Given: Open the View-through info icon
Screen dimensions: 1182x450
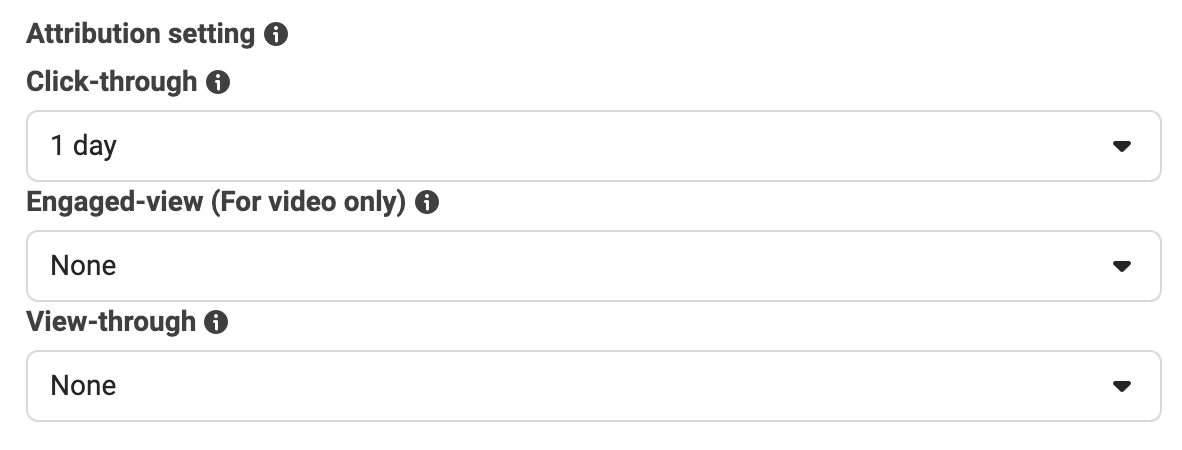Looking at the screenshot, I should point(216,322).
